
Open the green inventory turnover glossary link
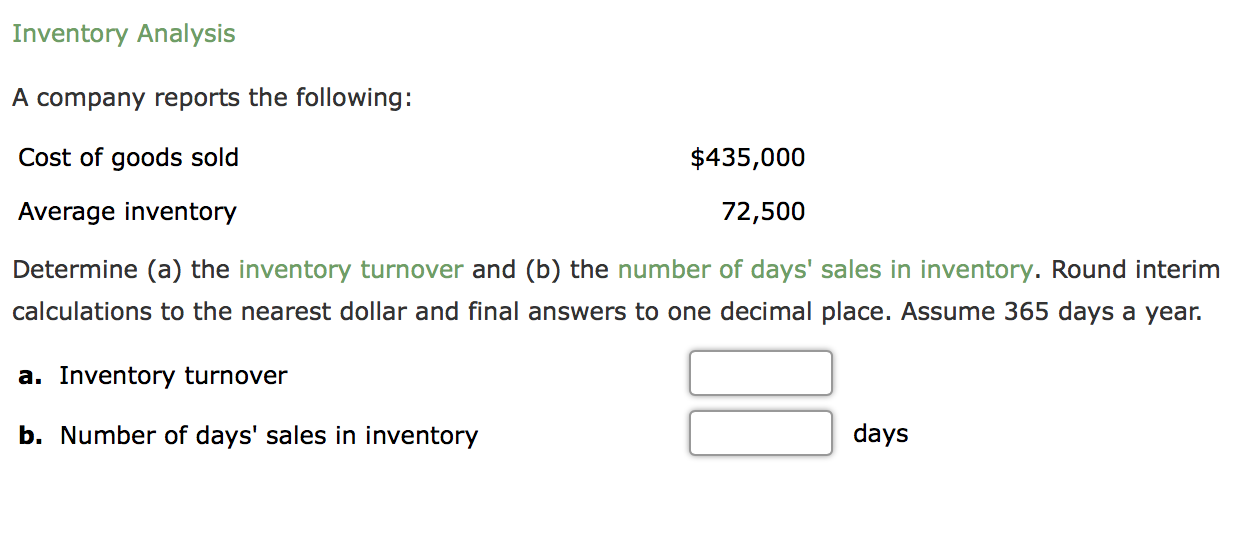(351, 270)
